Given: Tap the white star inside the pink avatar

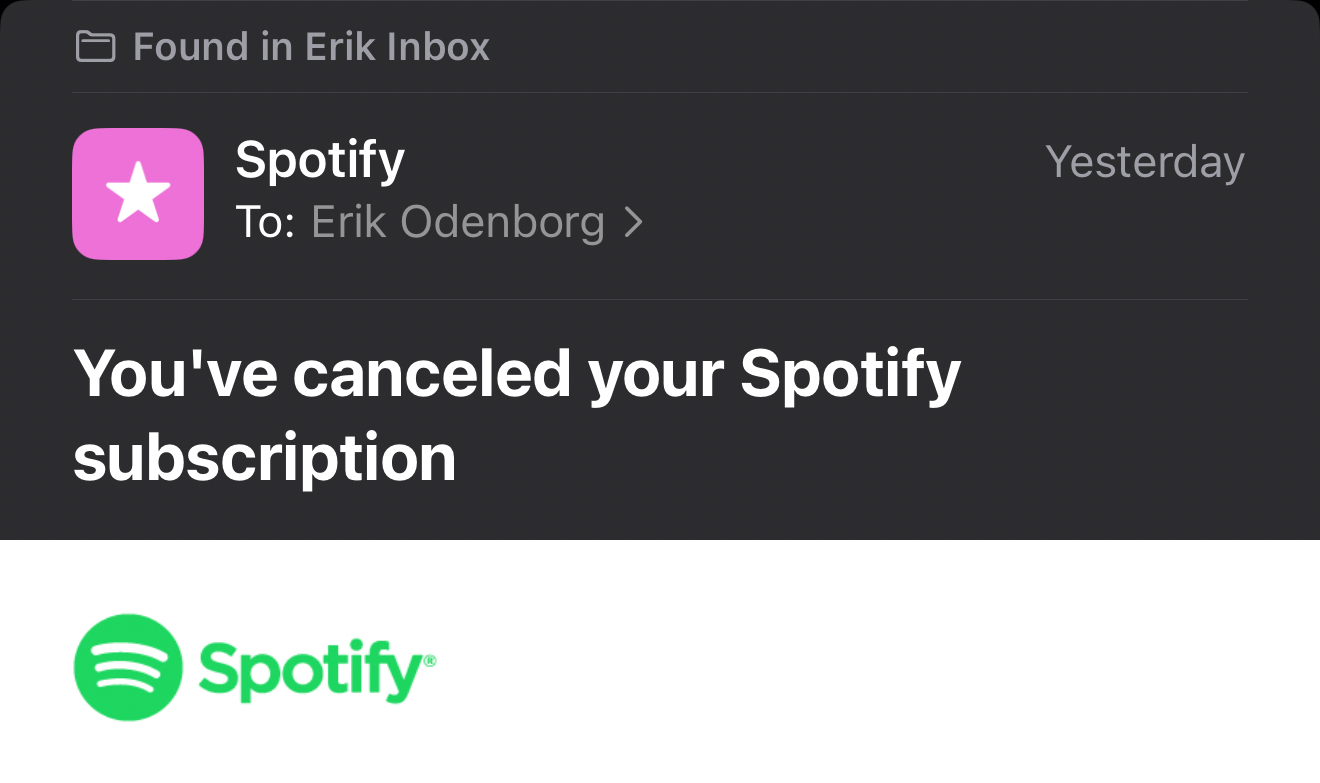Looking at the screenshot, I should click(138, 193).
